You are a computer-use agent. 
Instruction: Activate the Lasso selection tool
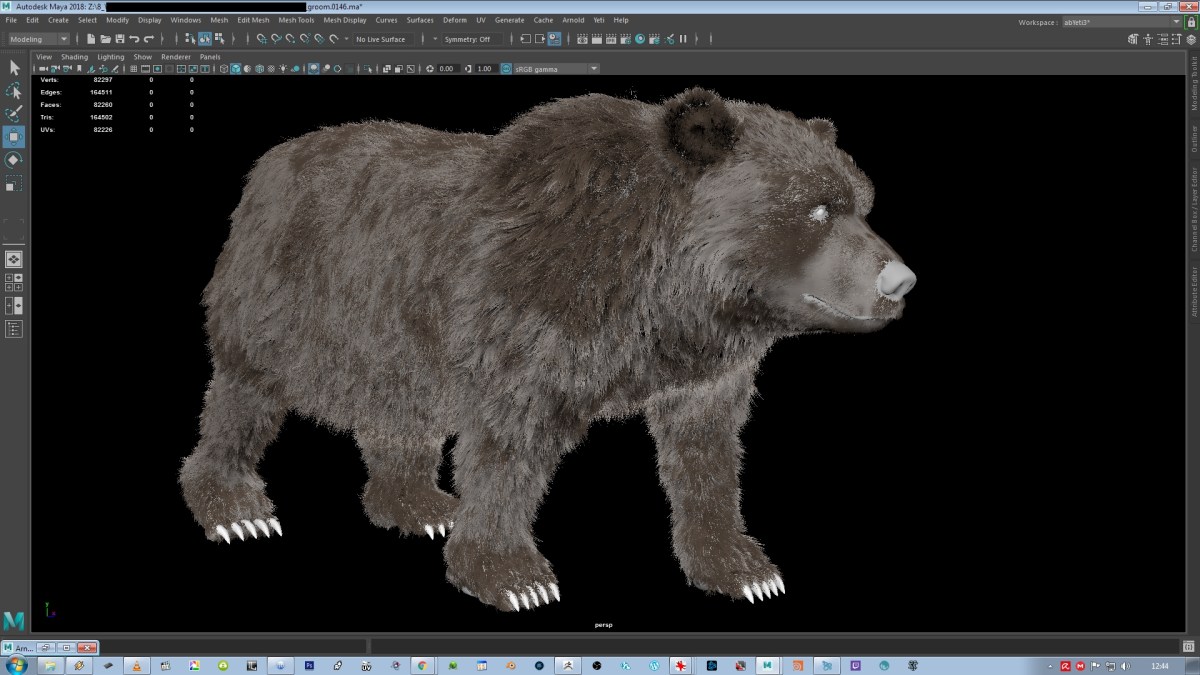coord(14,91)
